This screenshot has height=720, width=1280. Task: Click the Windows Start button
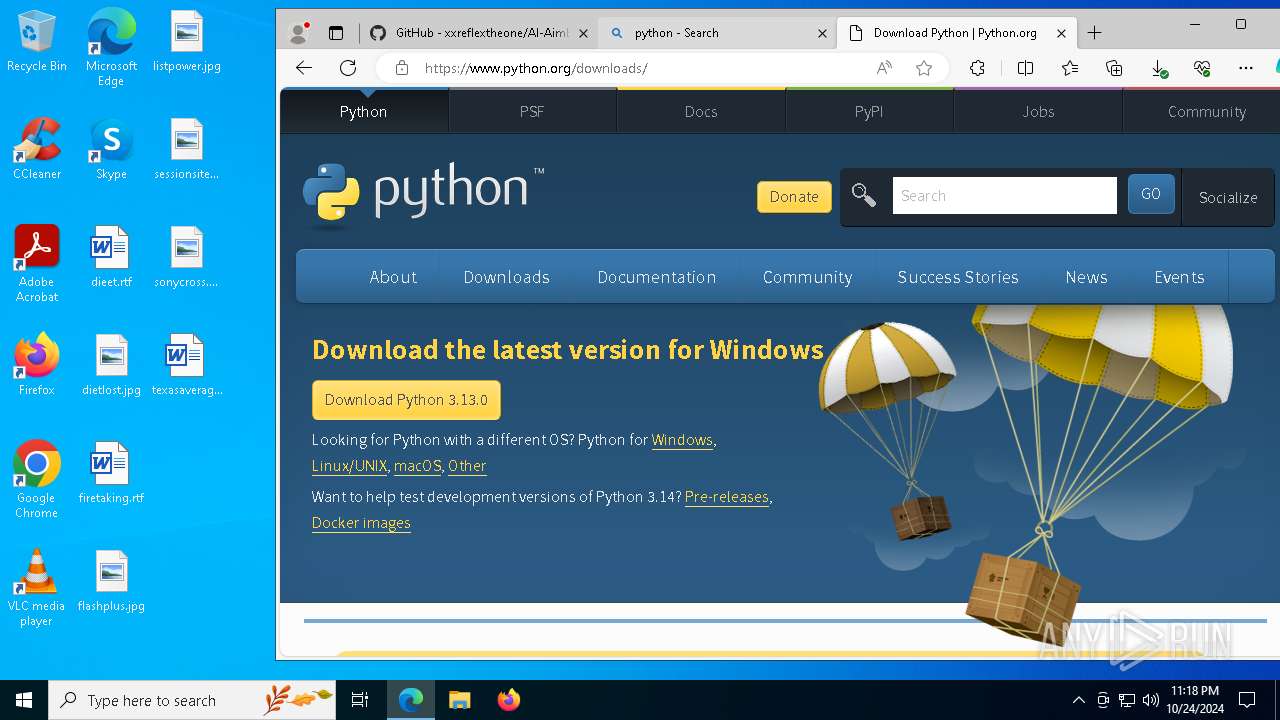point(24,700)
